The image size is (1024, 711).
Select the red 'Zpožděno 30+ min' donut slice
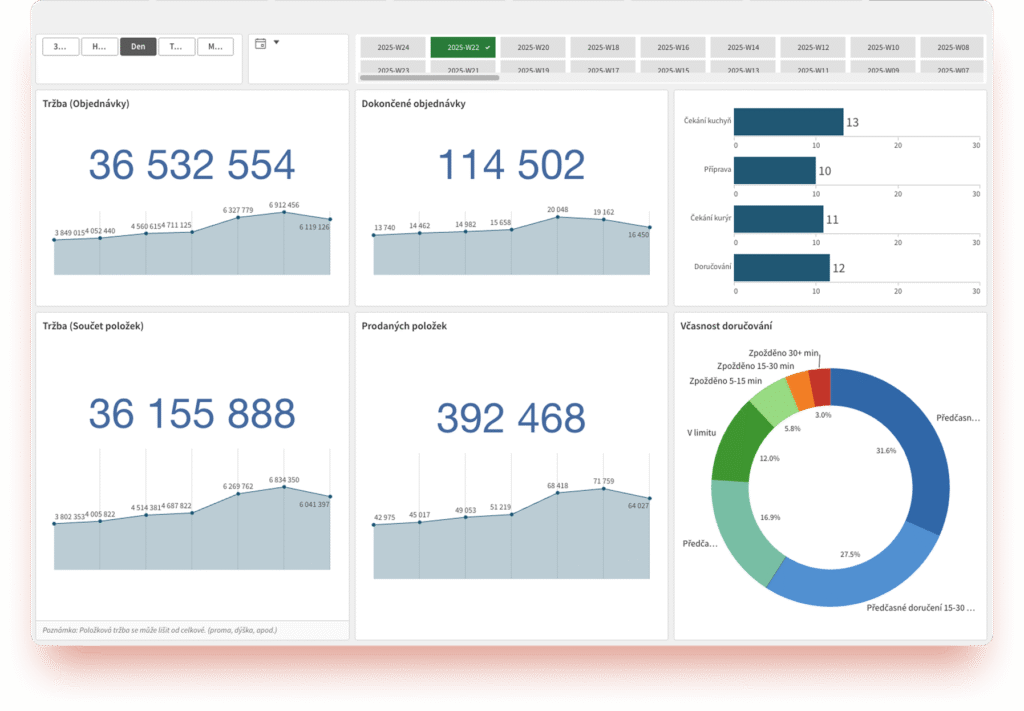(820, 386)
